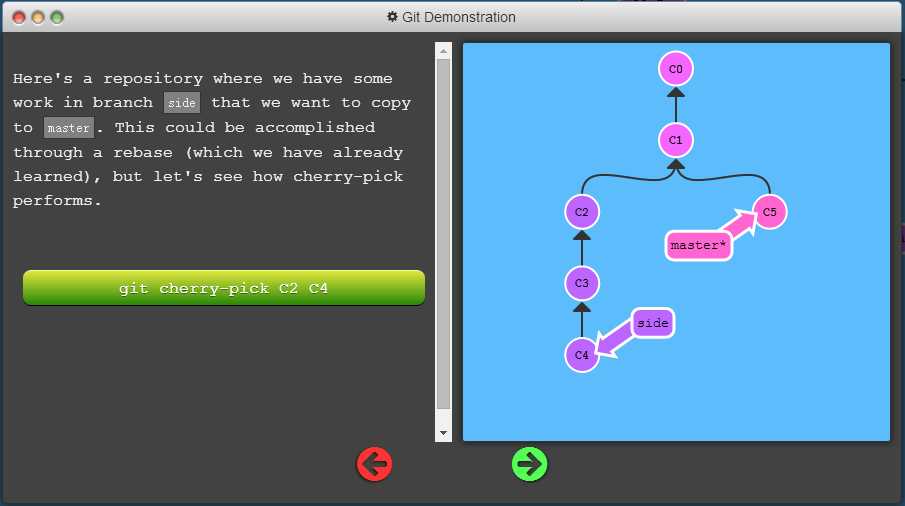
Task: Click the green zoom window button
Action: click(x=57, y=18)
